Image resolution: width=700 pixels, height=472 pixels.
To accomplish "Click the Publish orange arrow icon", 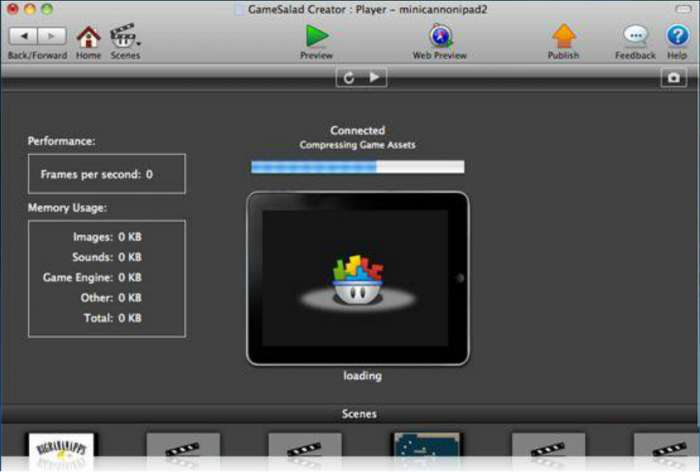I will tap(564, 36).
